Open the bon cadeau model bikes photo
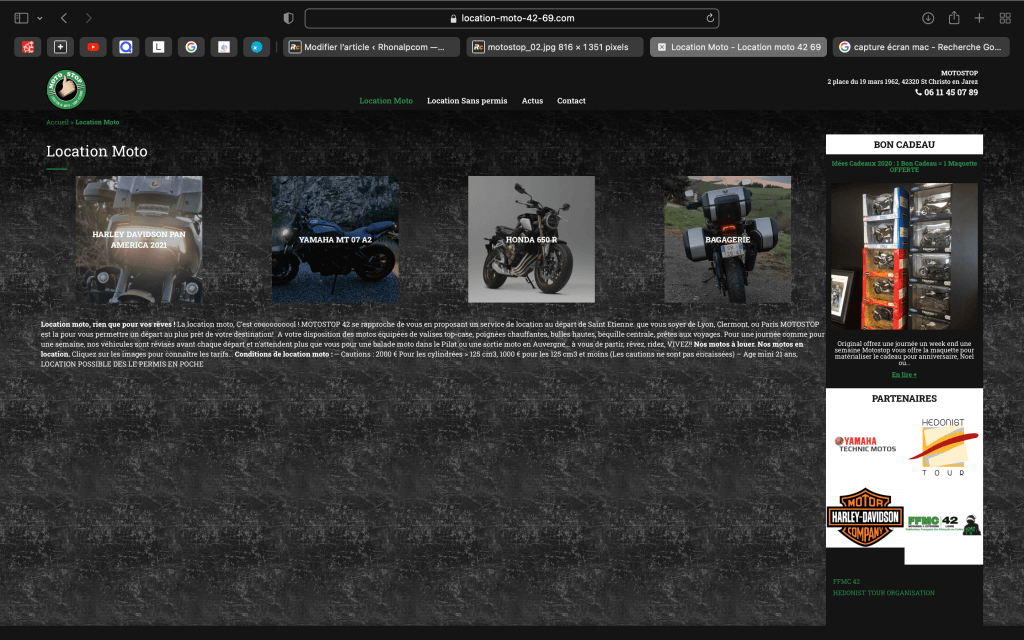Screen dimensions: 1024x640 904,256
